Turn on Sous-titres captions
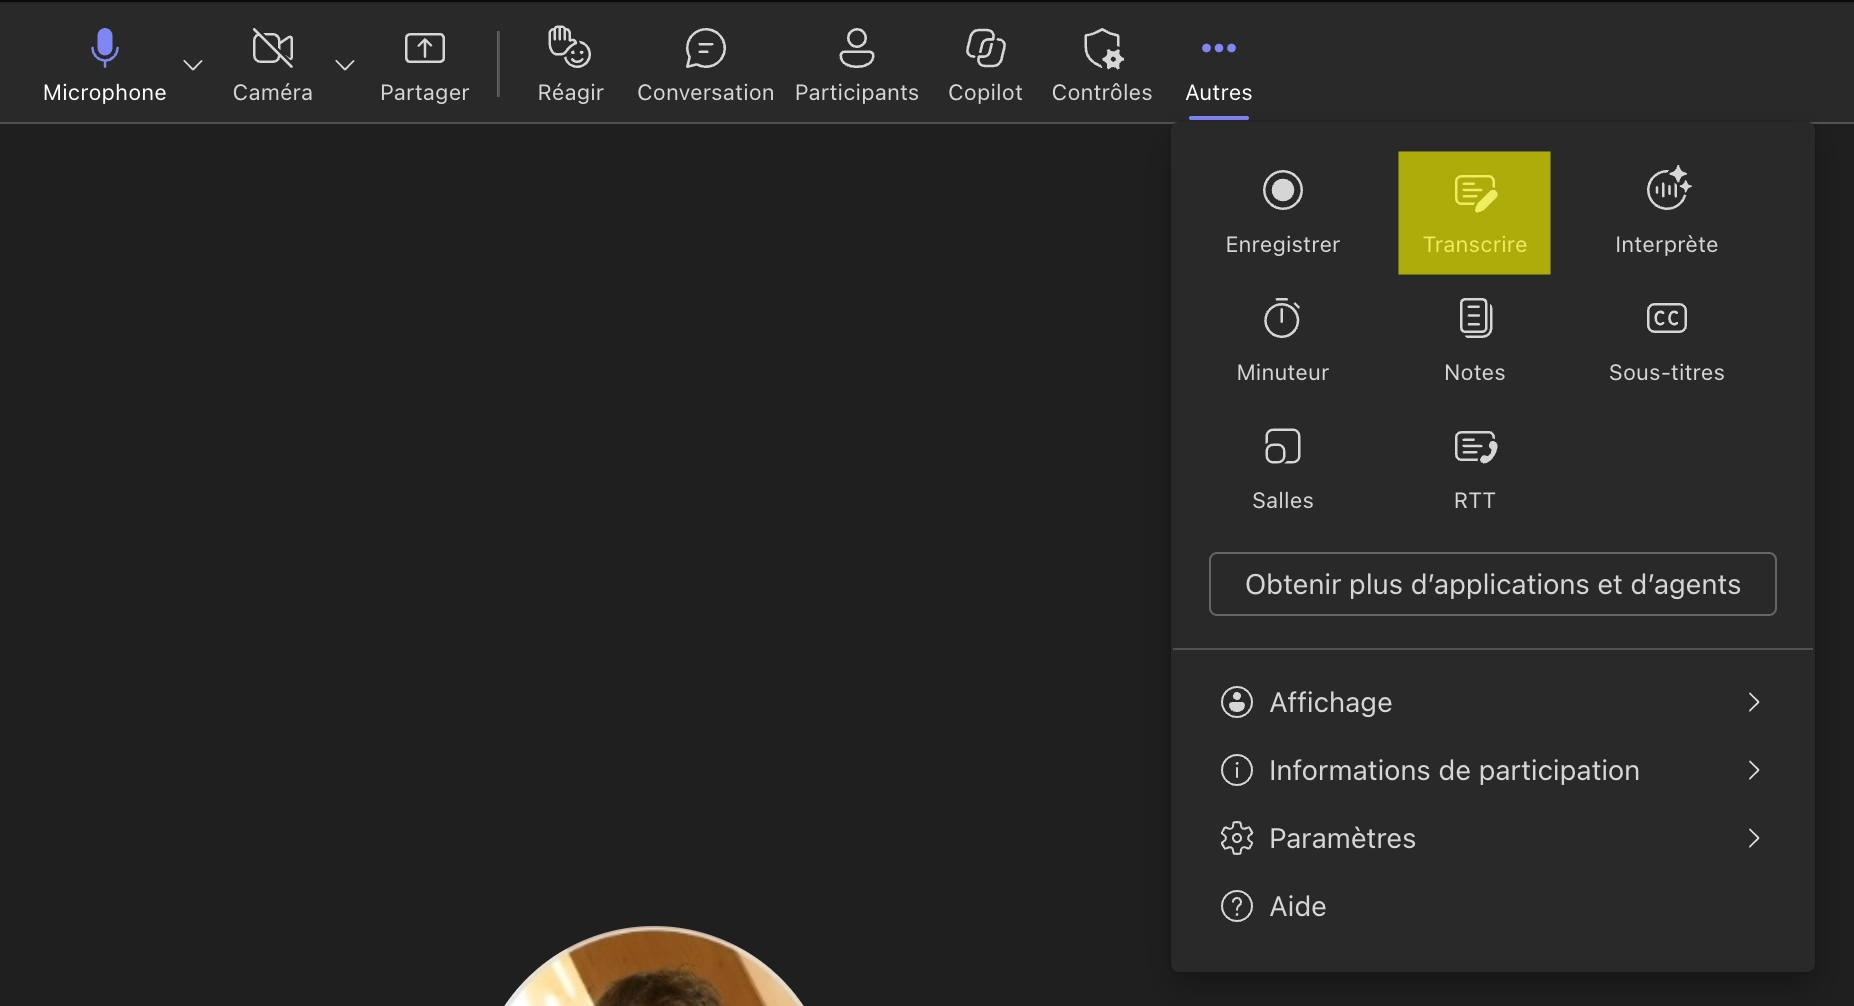Screen dimensions: 1854x1006 pos(1666,341)
